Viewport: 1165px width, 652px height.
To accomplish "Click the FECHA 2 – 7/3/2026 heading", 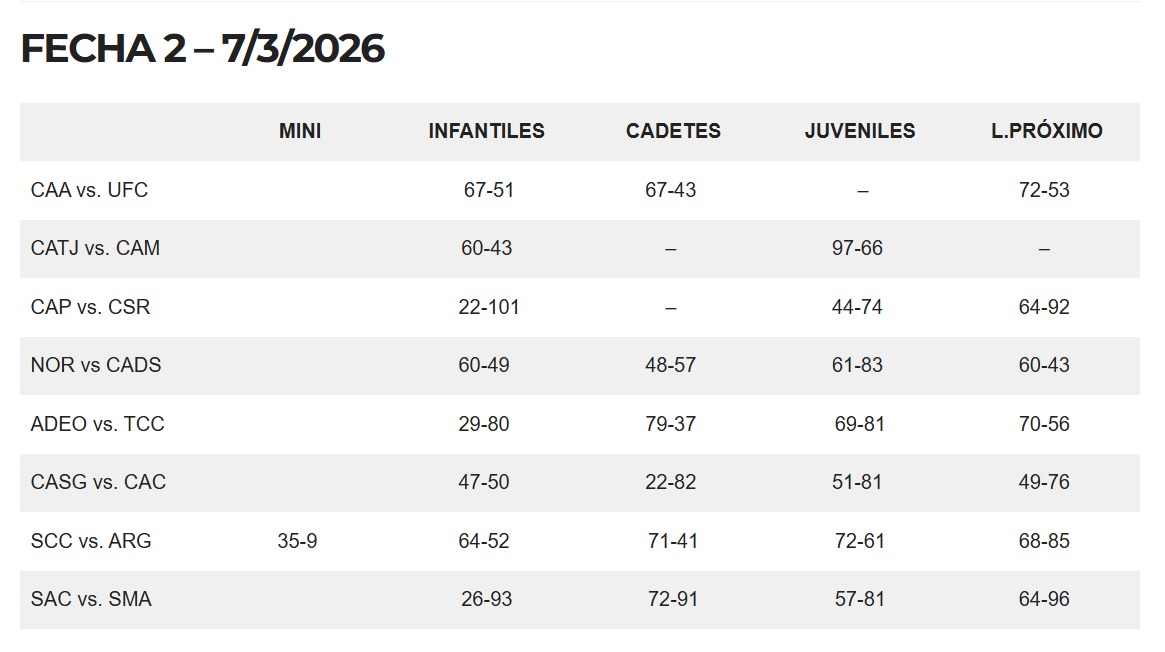I will click(203, 49).
